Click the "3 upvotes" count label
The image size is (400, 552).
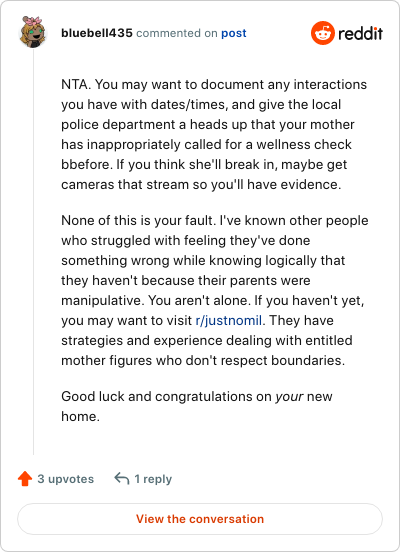point(65,479)
